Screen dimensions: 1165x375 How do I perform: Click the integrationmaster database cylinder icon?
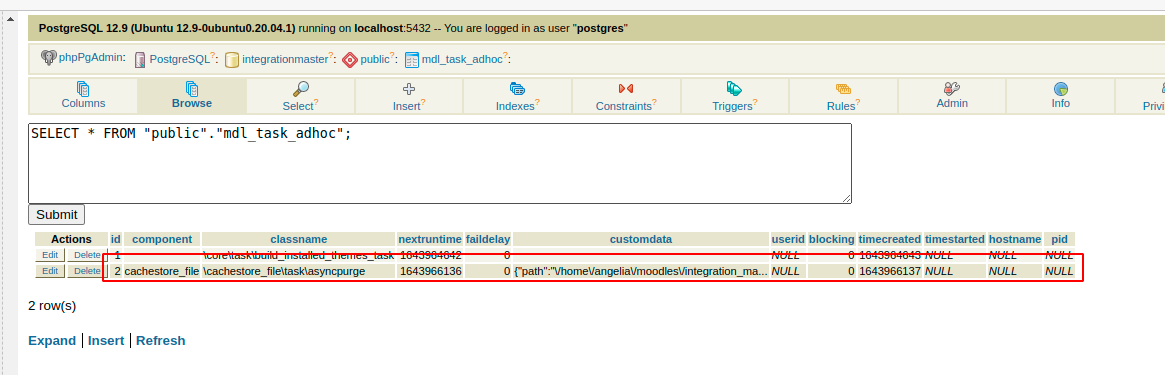(x=232, y=60)
